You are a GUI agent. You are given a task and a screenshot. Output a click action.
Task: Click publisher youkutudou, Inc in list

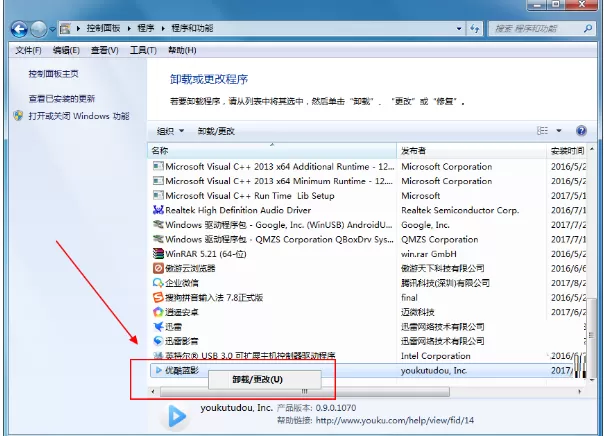434,371
